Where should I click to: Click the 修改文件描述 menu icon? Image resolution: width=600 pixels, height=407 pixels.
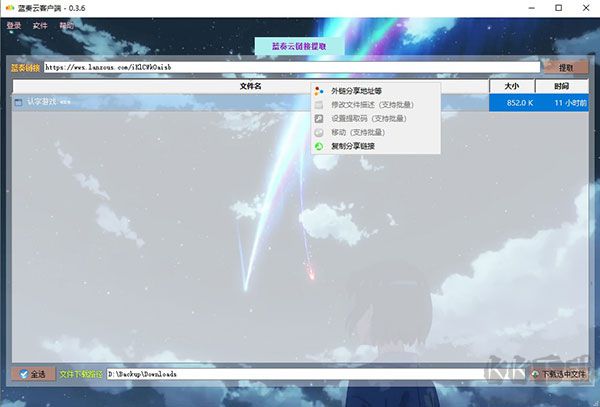click(319, 104)
